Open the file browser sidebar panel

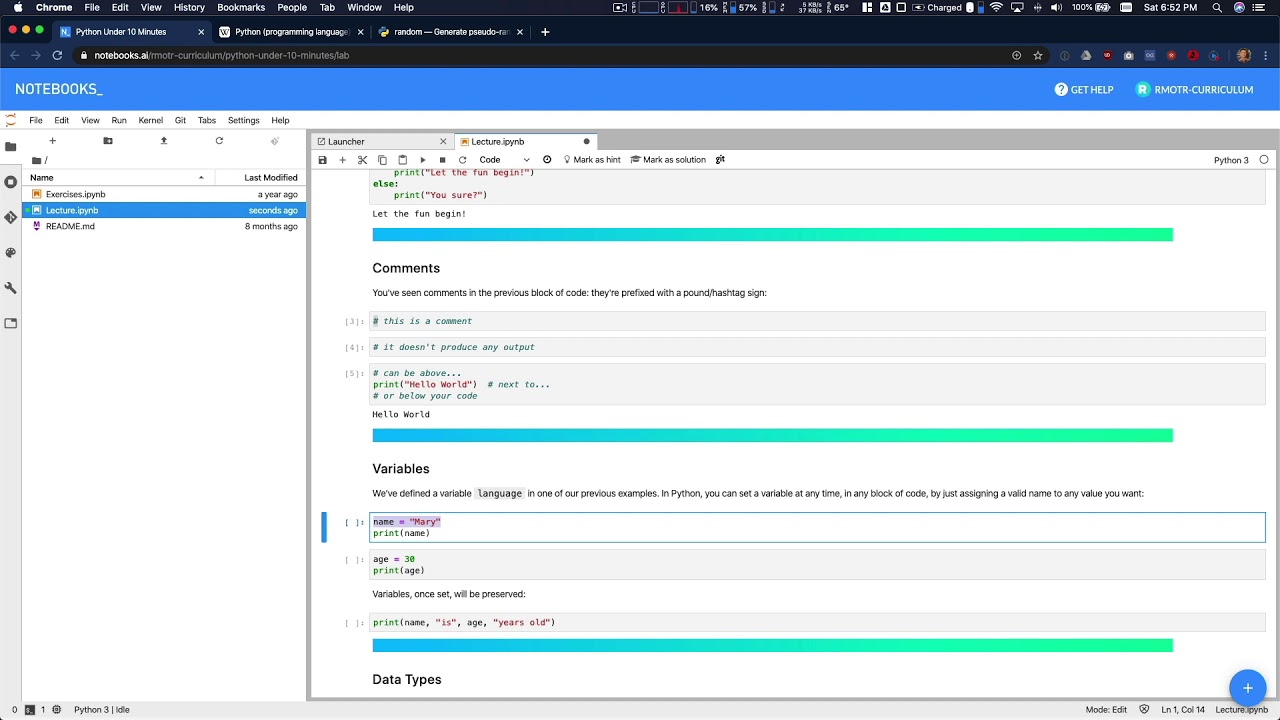[x=11, y=146]
